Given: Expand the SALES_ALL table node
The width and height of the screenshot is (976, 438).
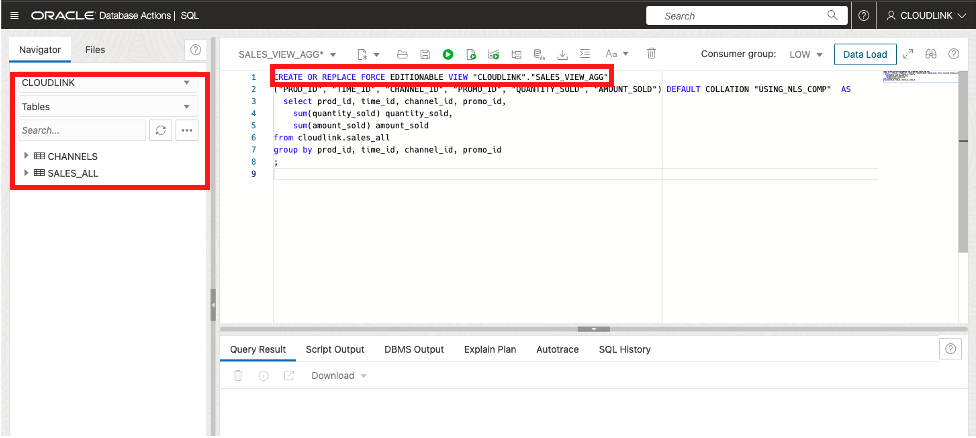Looking at the screenshot, I should click(26, 173).
